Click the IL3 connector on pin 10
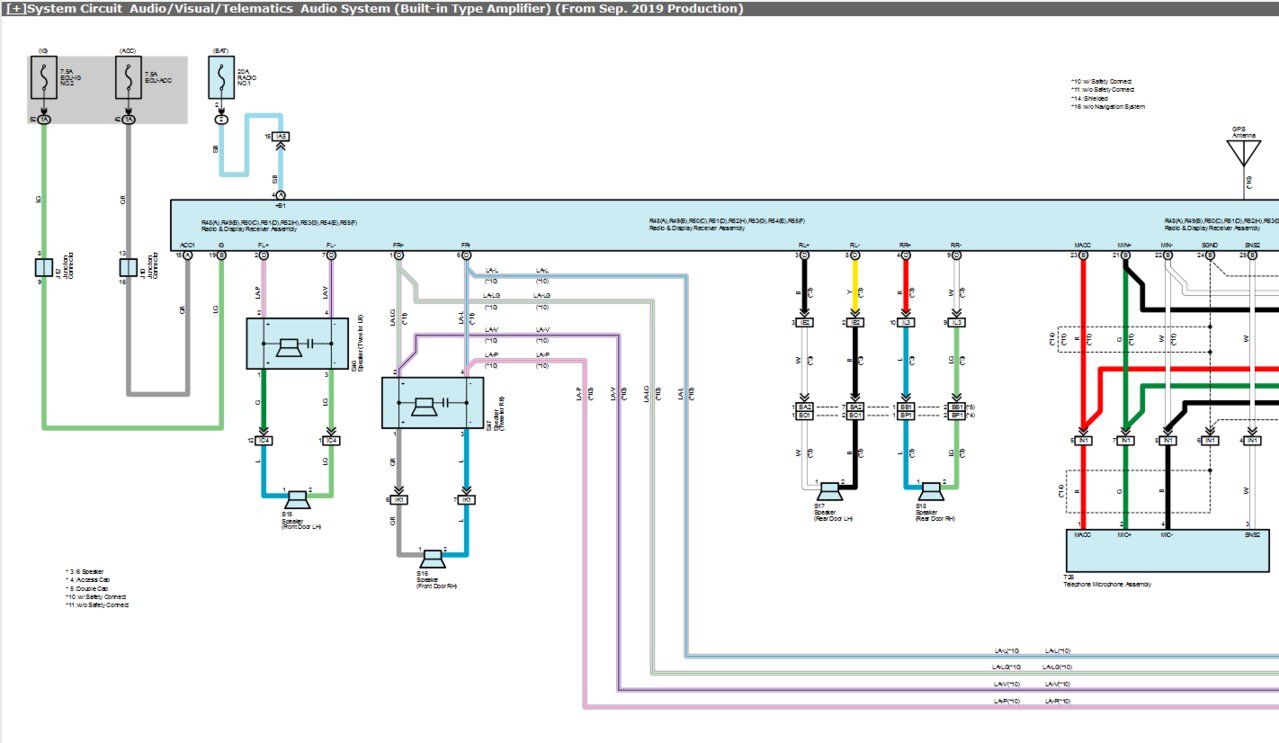Image resolution: width=1279 pixels, height=743 pixels. click(907, 323)
